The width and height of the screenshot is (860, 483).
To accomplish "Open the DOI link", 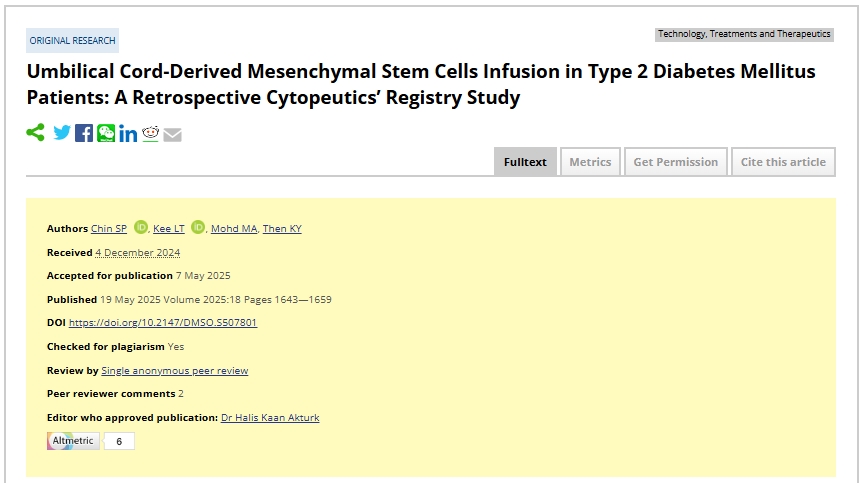I will tap(163, 323).
